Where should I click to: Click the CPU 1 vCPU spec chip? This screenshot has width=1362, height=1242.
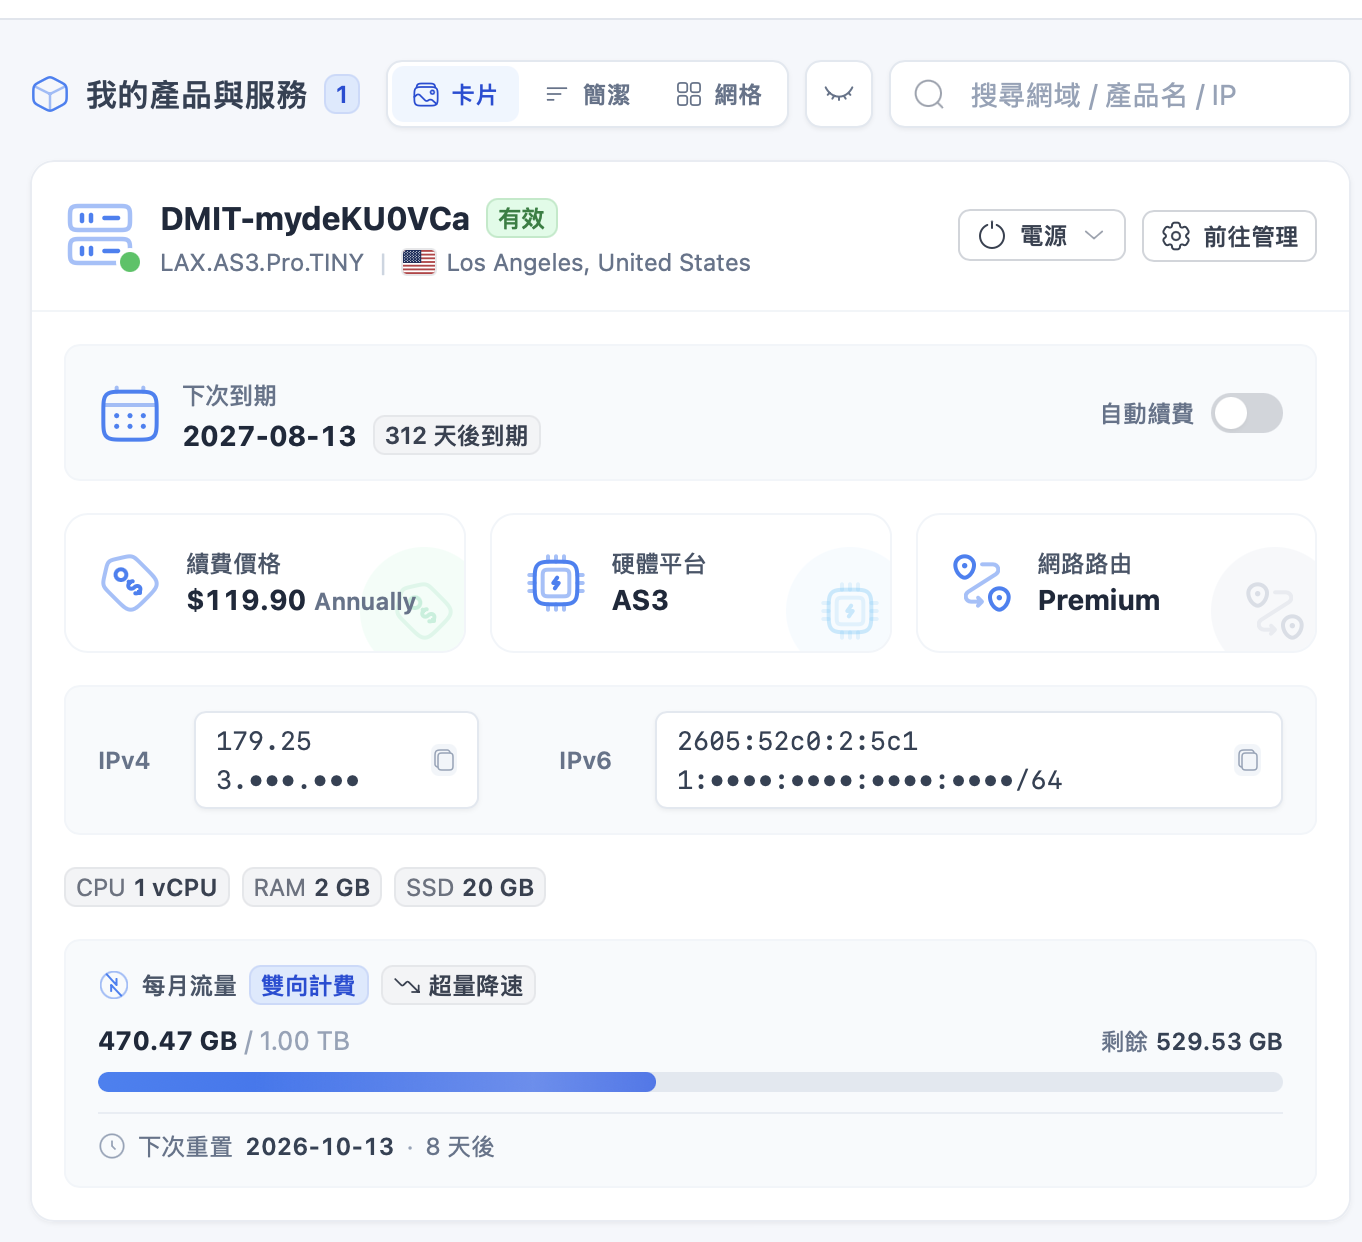coord(147,887)
